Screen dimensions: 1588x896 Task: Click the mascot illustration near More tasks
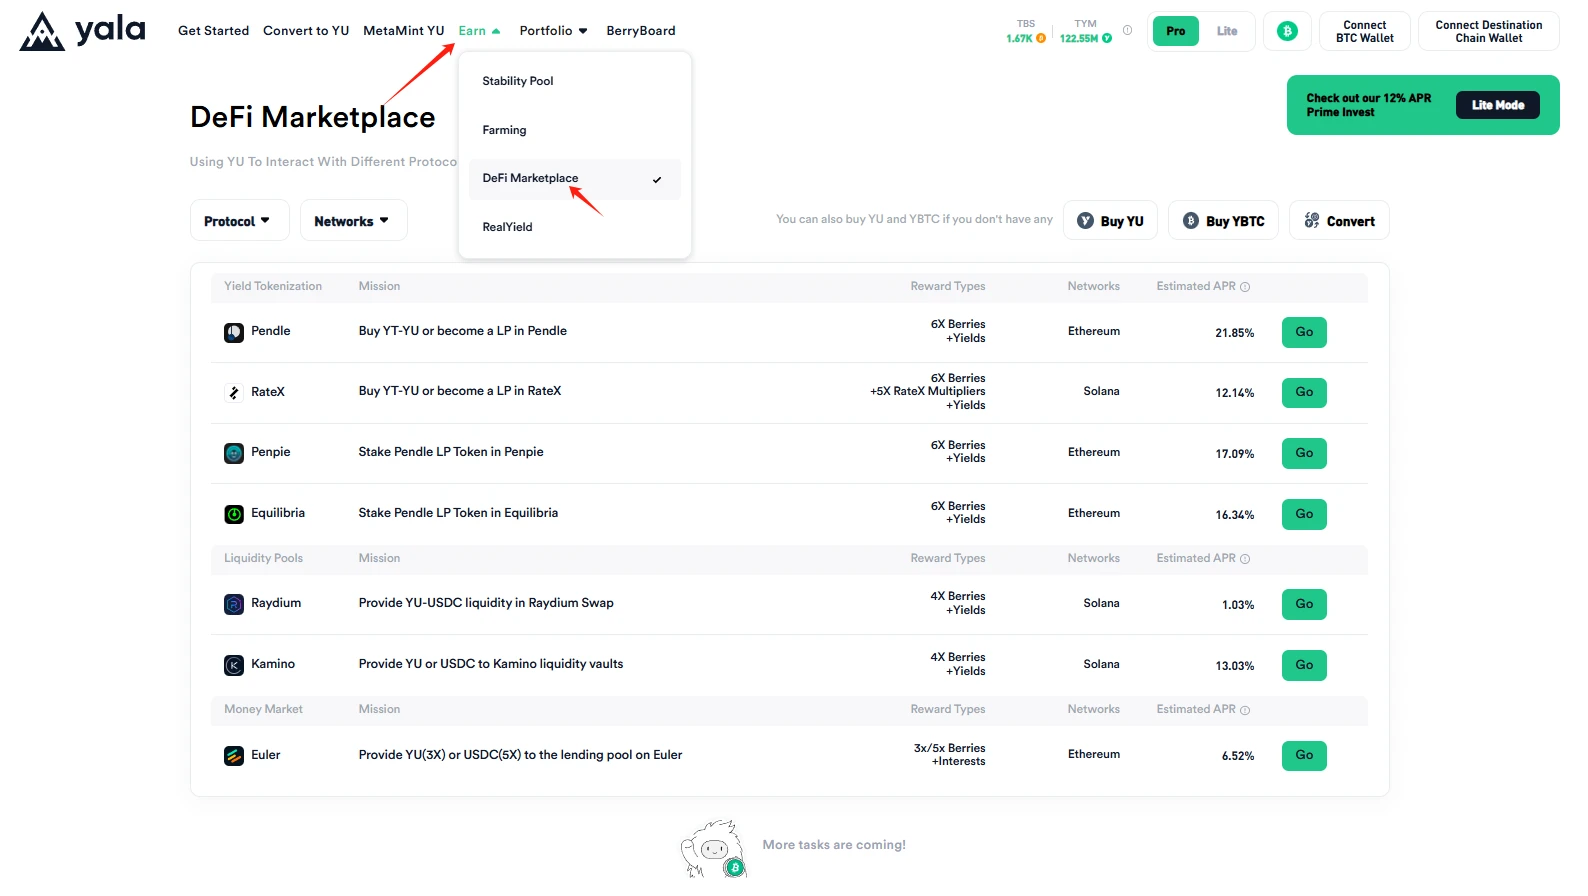point(713,849)
